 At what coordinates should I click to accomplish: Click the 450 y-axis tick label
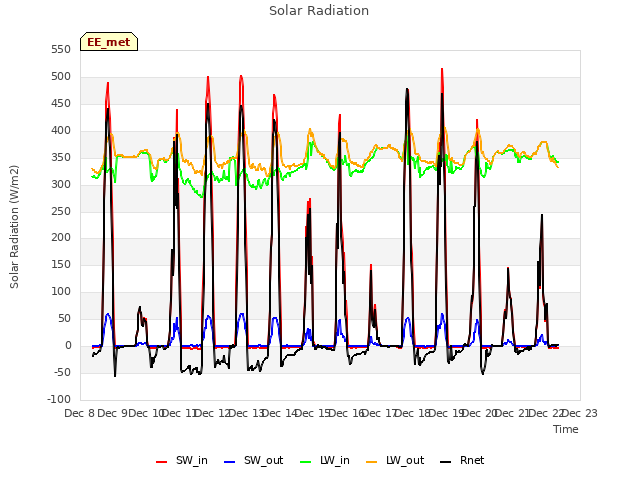(x=61, y=104)
